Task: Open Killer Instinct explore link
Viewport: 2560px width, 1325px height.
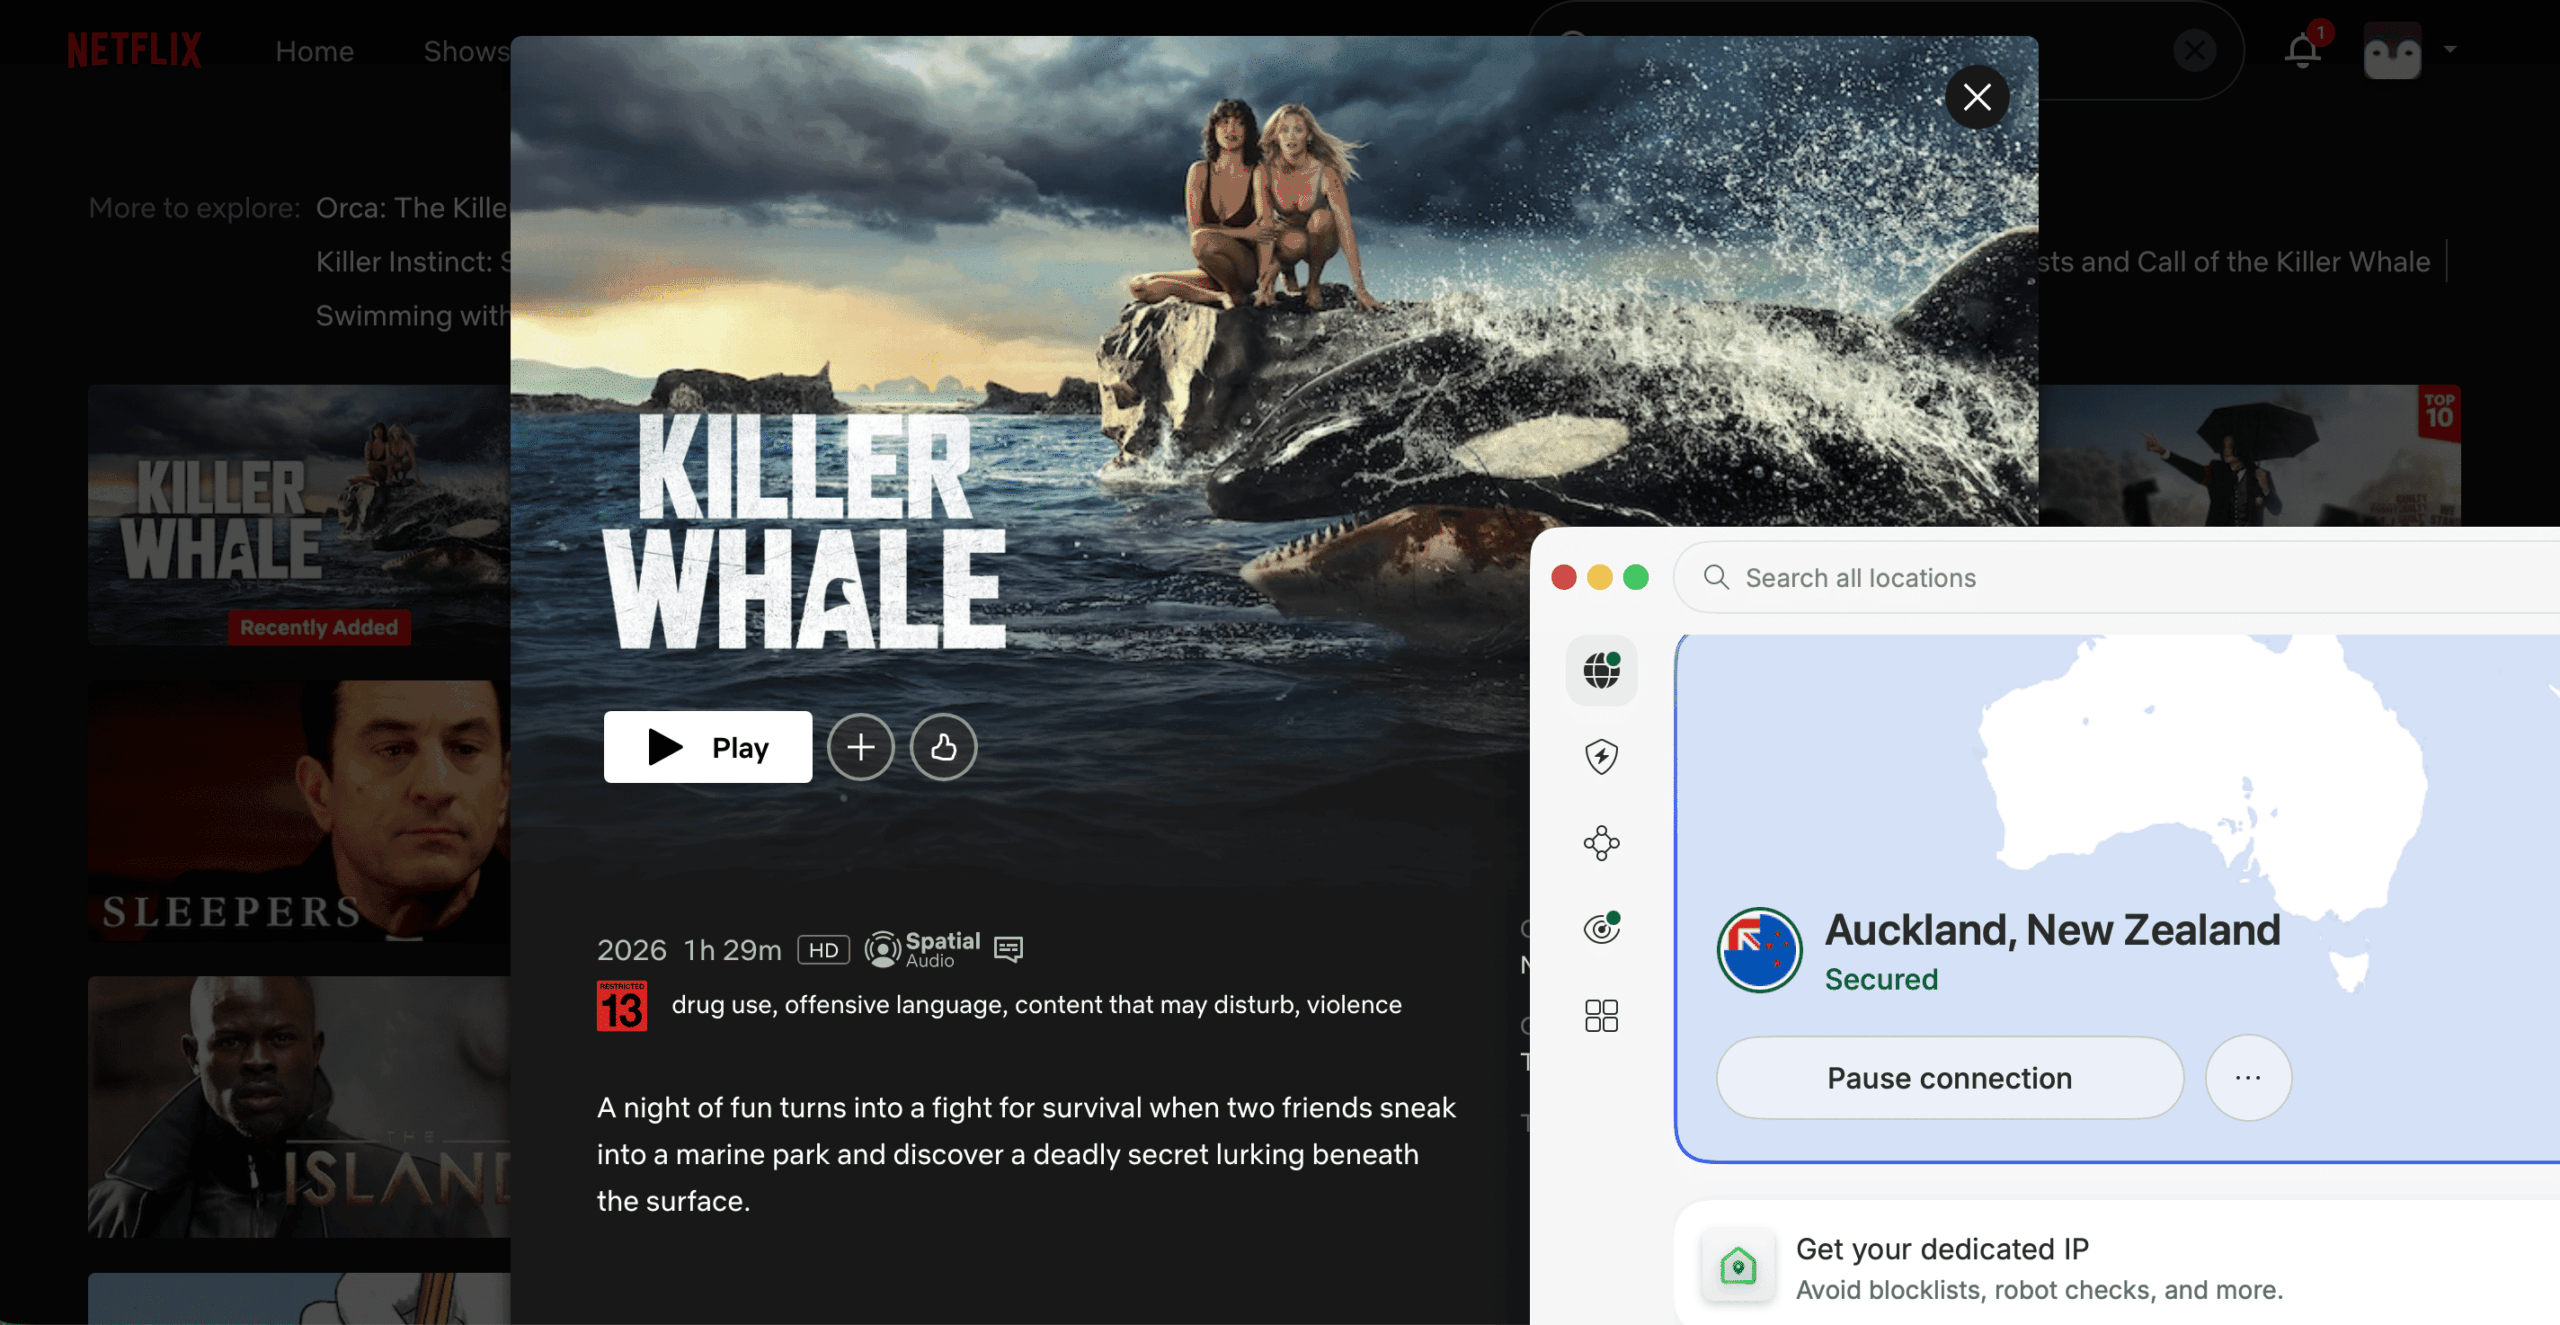Action: tap(413, 262)
